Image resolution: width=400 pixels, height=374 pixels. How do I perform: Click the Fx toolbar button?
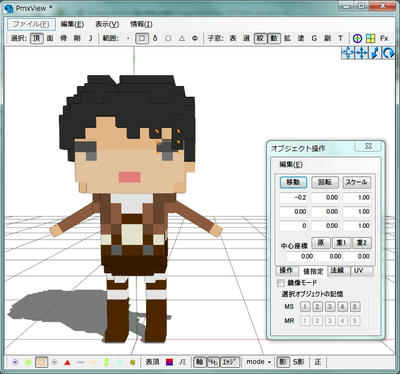coord(384,38)
